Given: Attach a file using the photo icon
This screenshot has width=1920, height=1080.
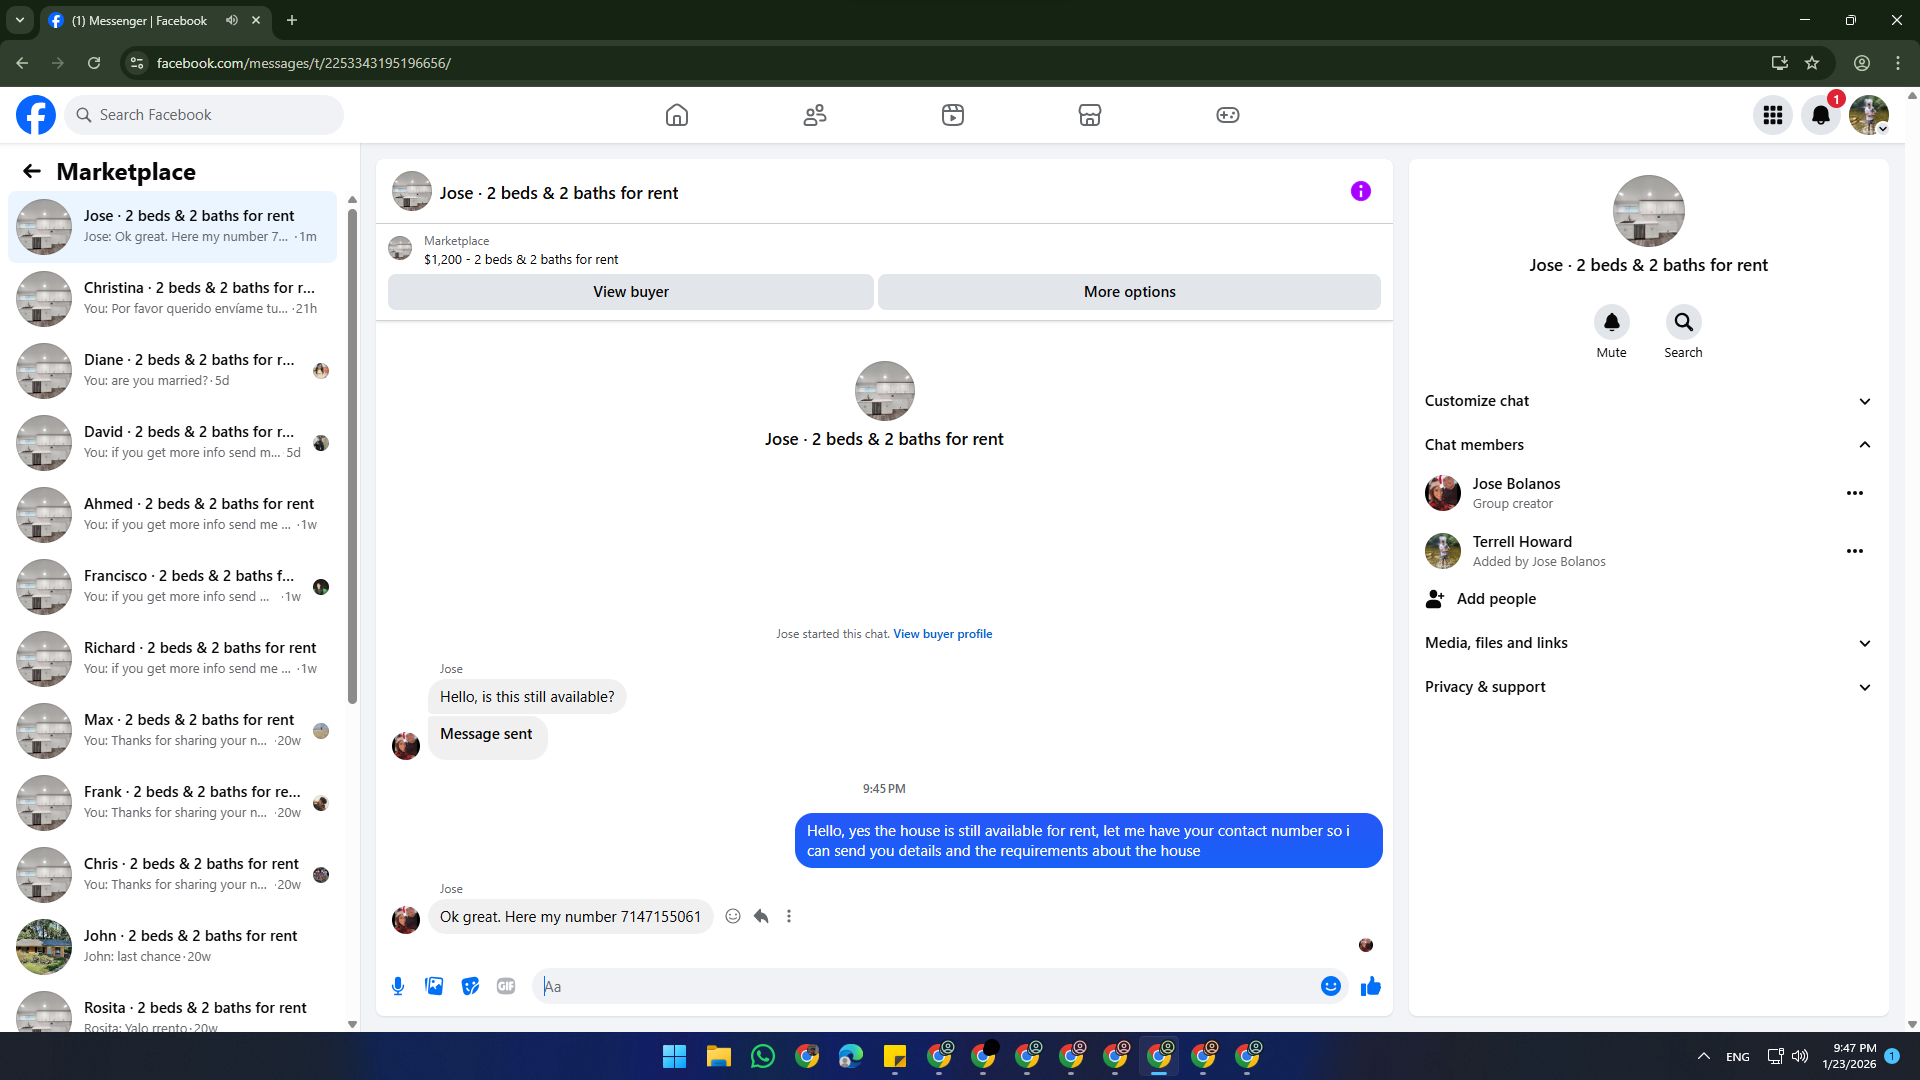Looking at the screenshot, I should click(x=434, y=986).
